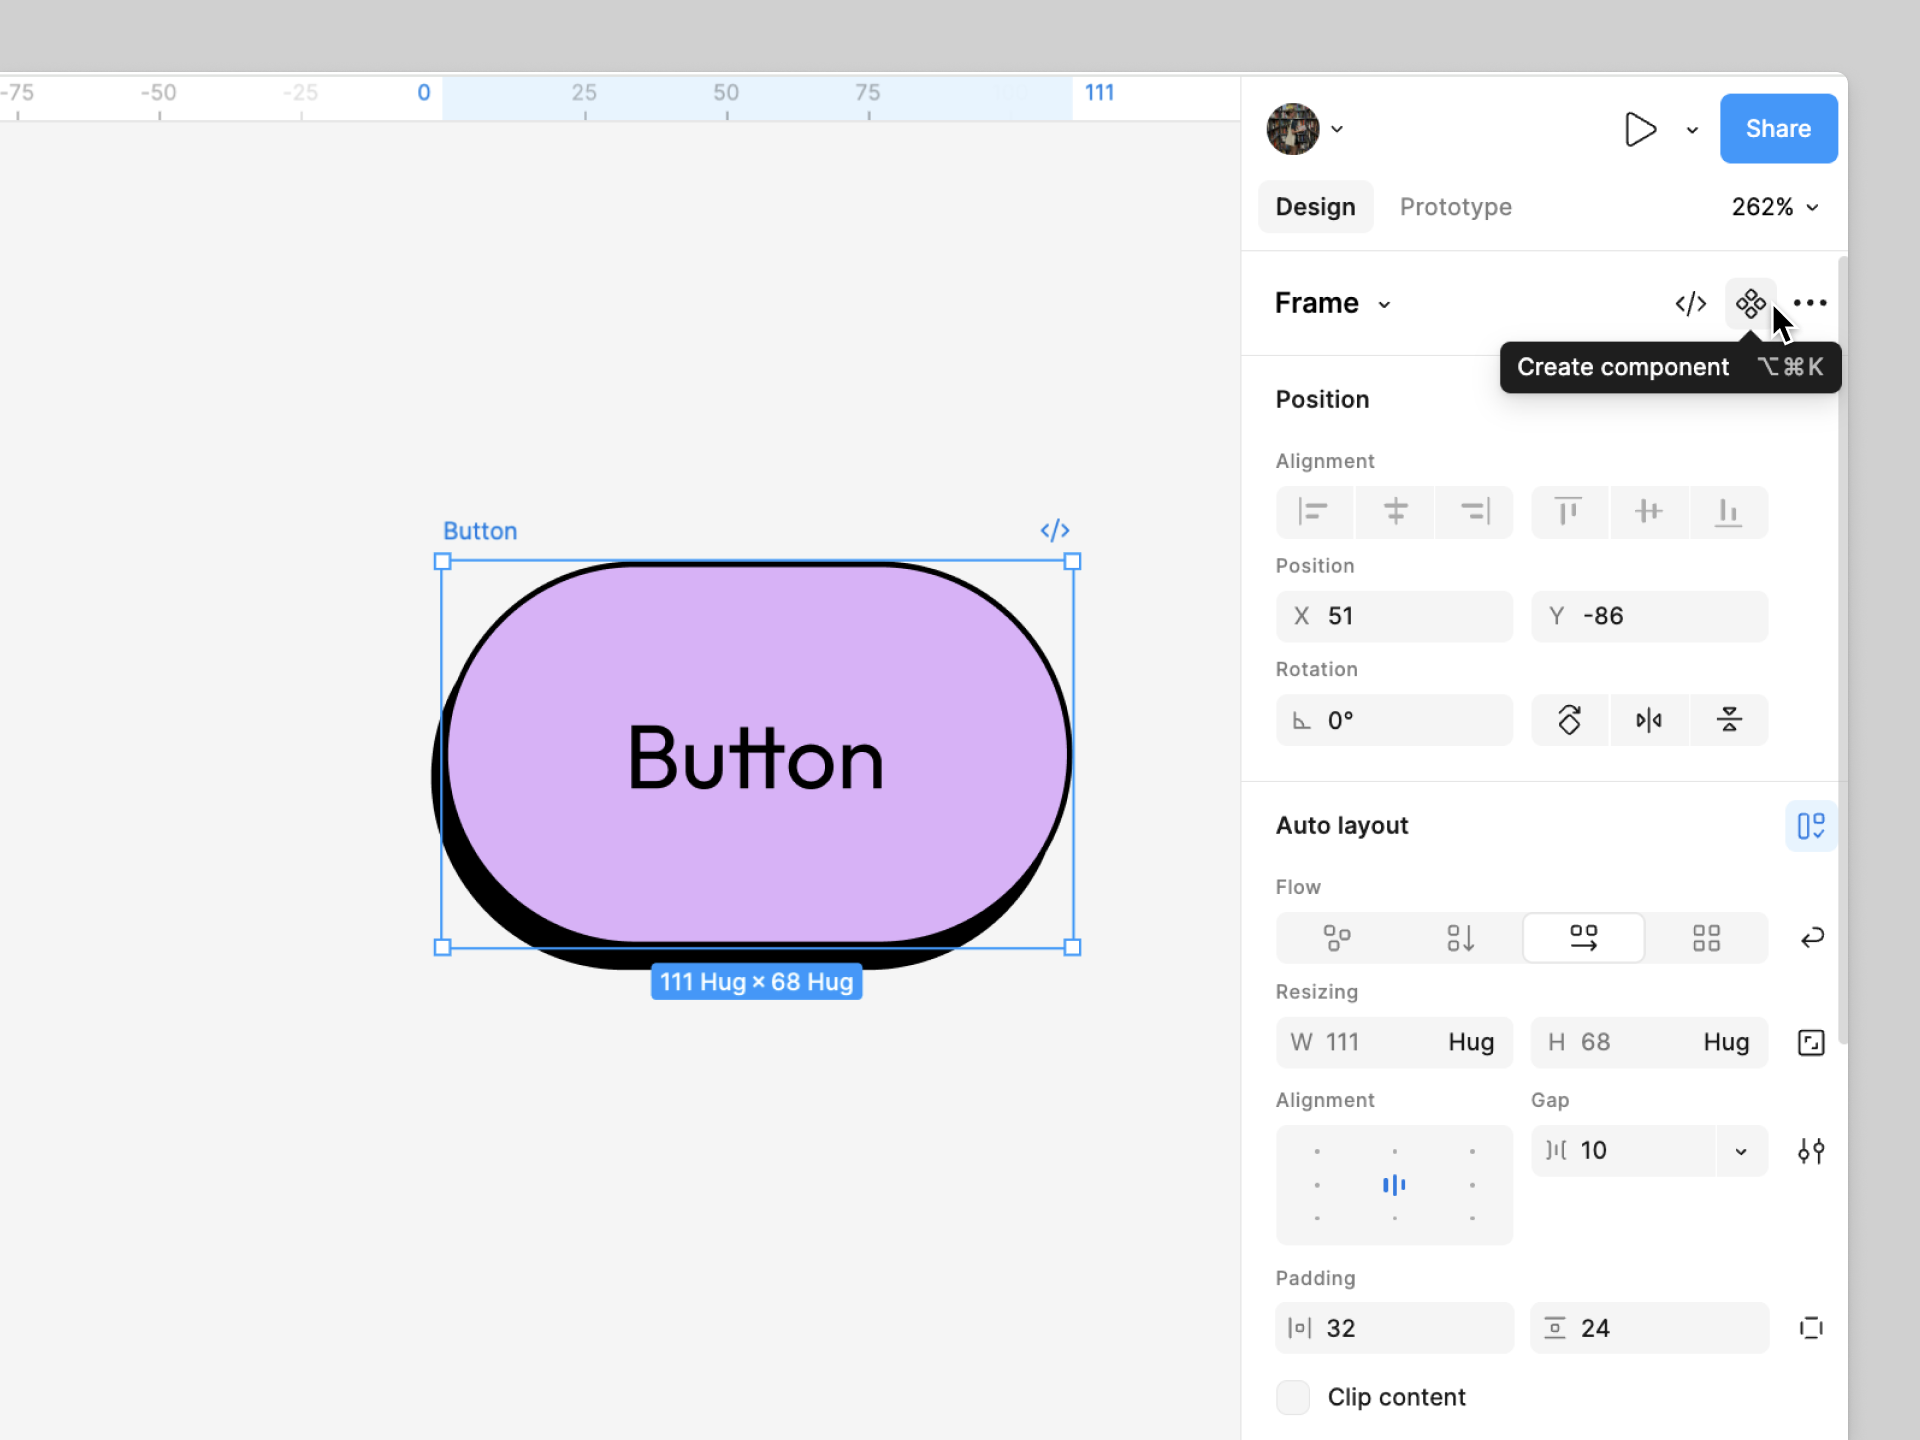Click the Align left icon
The height and width of the screenshot is (1440, 1920).
[x=1313, y=512]
